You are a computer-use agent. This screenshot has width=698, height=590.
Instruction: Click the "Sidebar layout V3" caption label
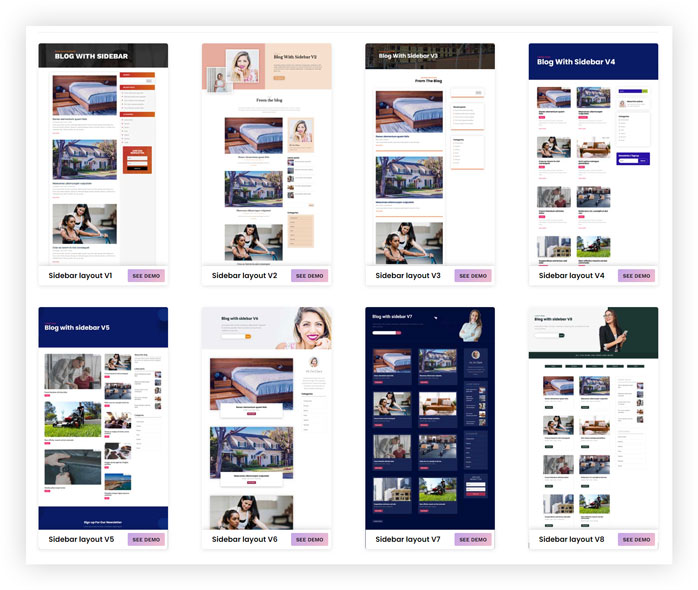[408, 276]
